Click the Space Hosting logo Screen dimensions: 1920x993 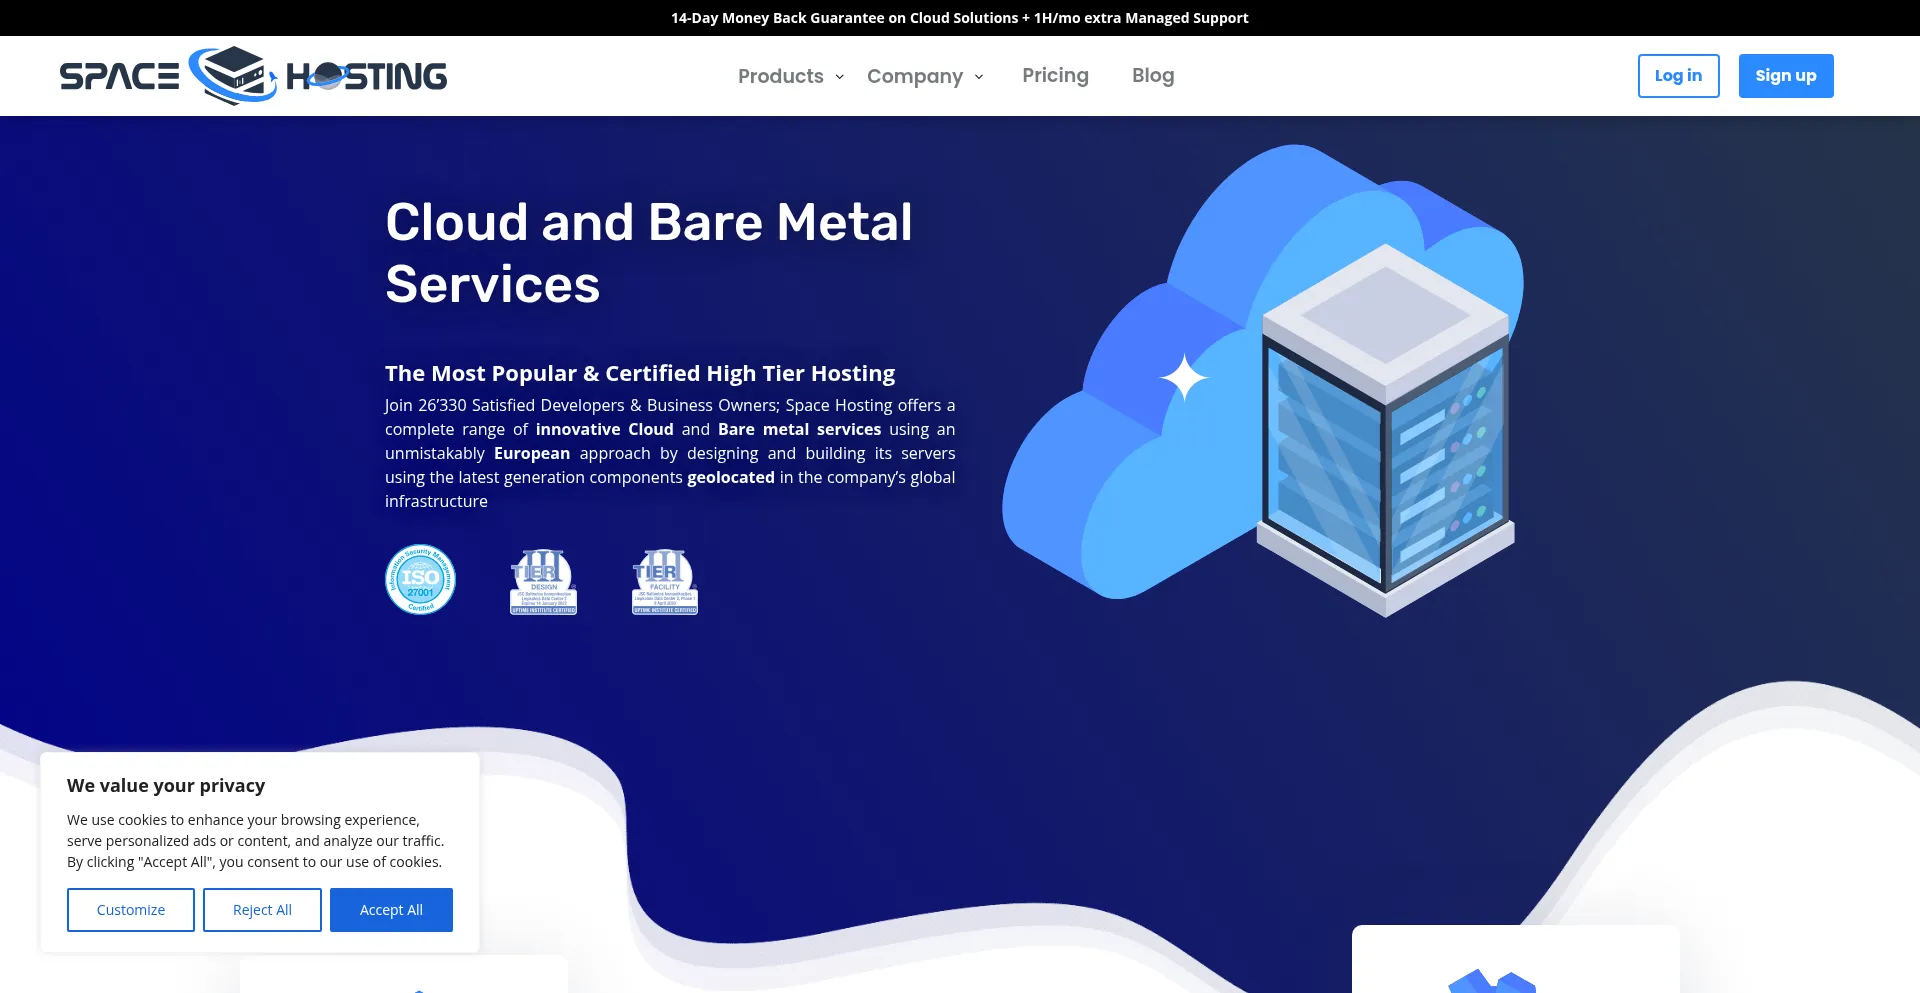pyautogui.click(x=253, y=76)
